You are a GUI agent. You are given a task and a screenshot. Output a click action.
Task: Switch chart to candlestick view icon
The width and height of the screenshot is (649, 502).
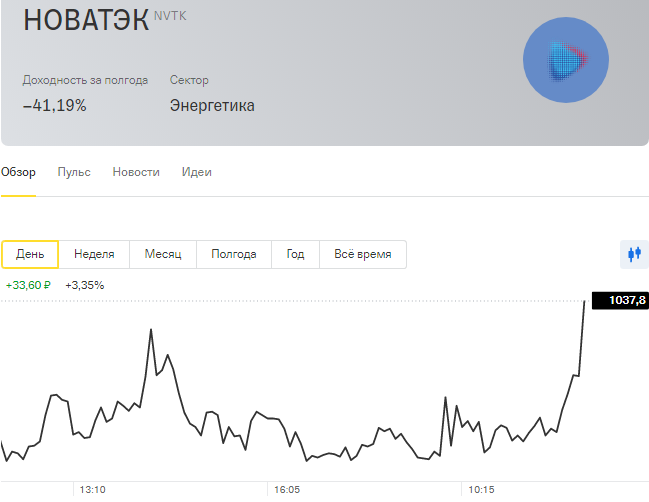point(634,254)
